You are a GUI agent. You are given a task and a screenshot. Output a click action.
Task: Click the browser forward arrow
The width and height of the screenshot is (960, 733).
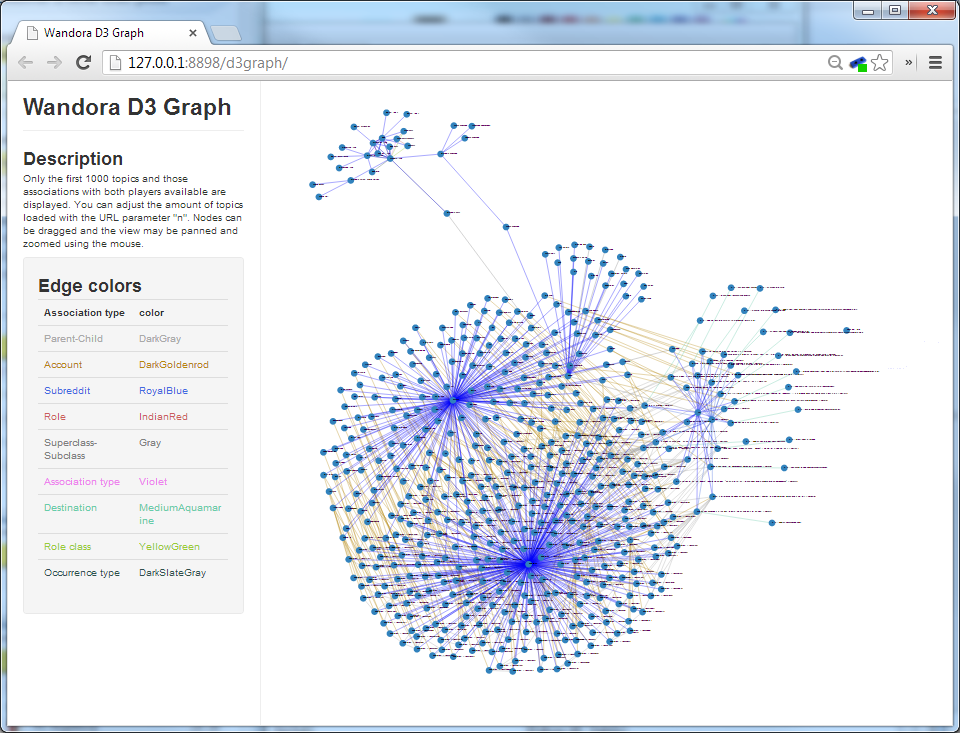tap(54, 63)
